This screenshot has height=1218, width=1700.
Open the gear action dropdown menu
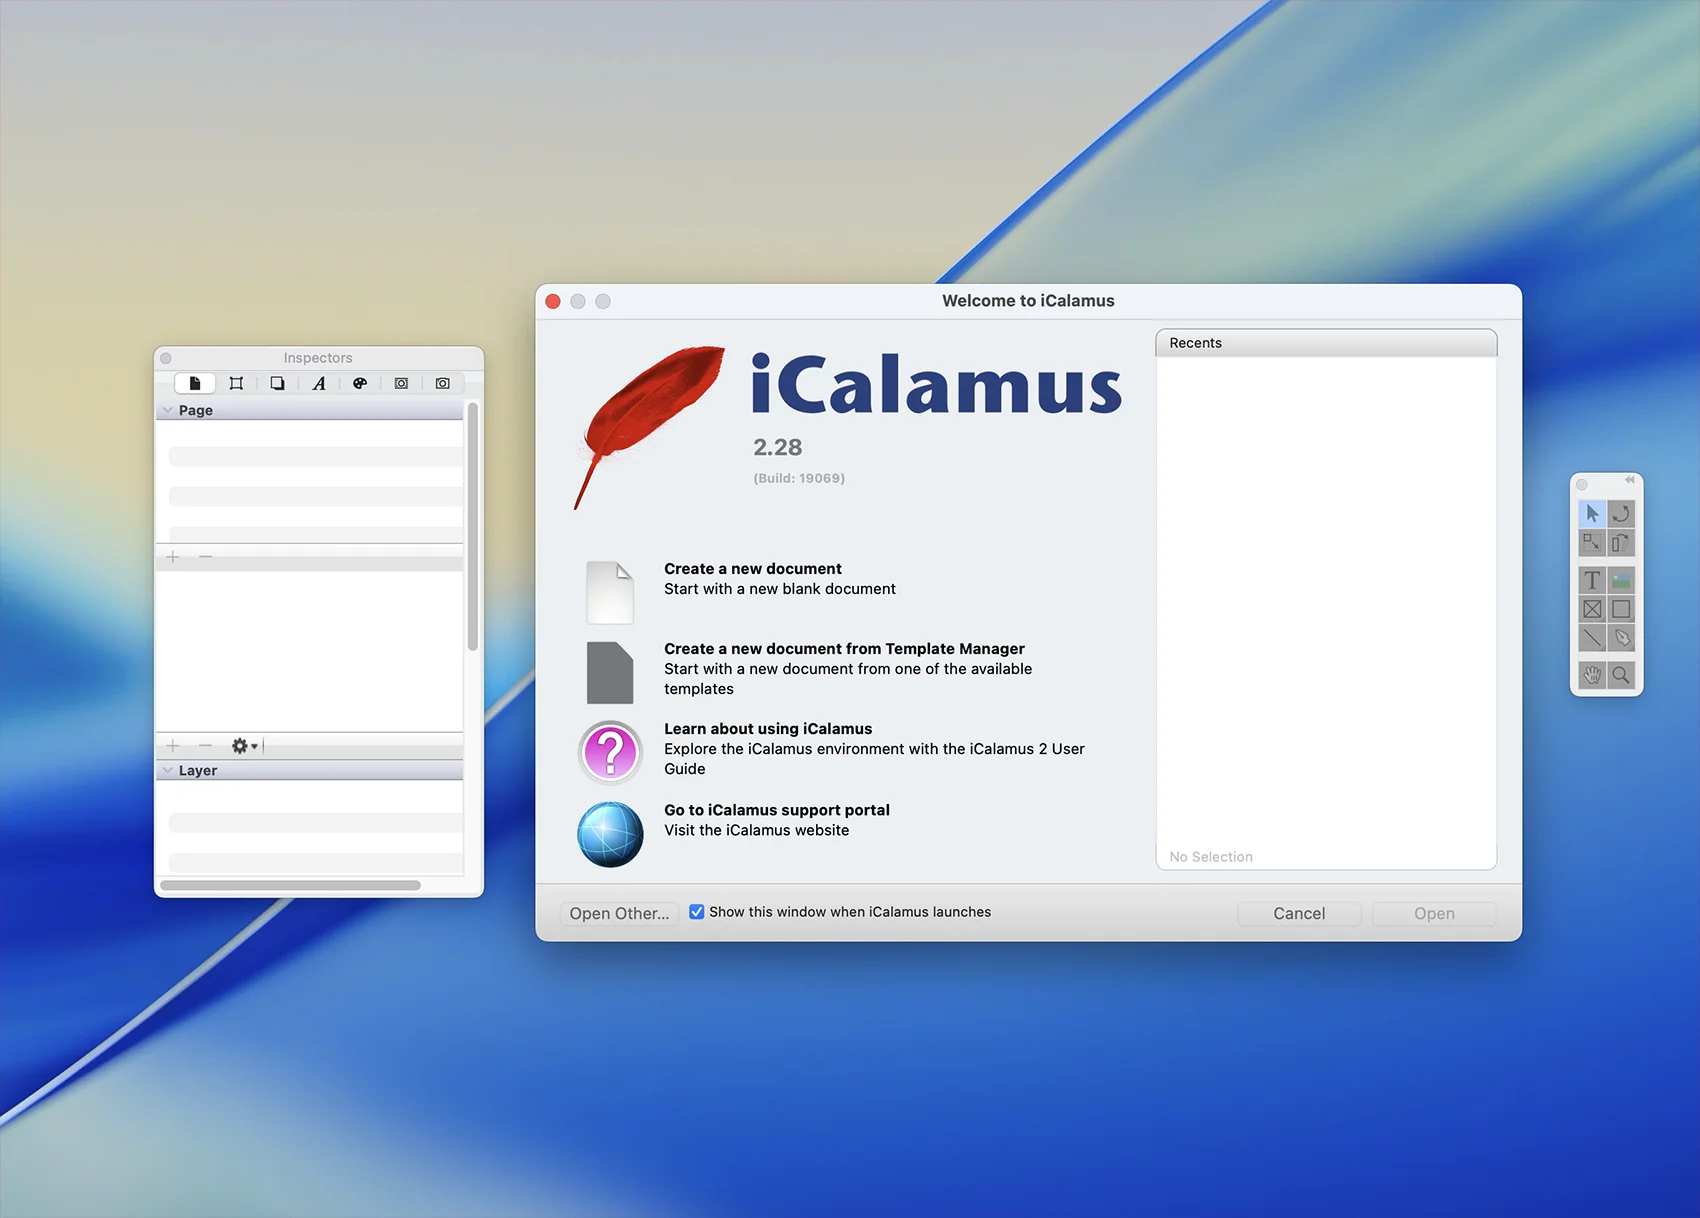click(x=244, y=746)
